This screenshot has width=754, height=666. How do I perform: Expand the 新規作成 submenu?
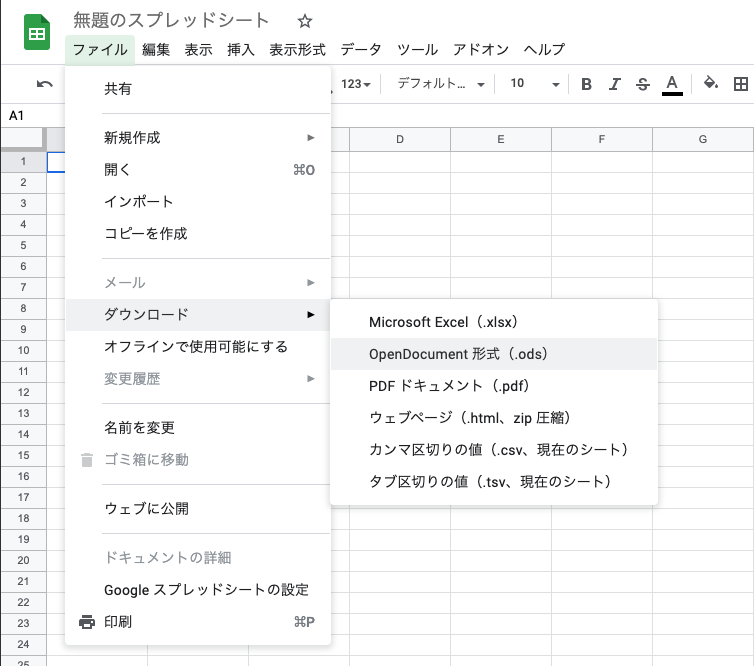198,138
